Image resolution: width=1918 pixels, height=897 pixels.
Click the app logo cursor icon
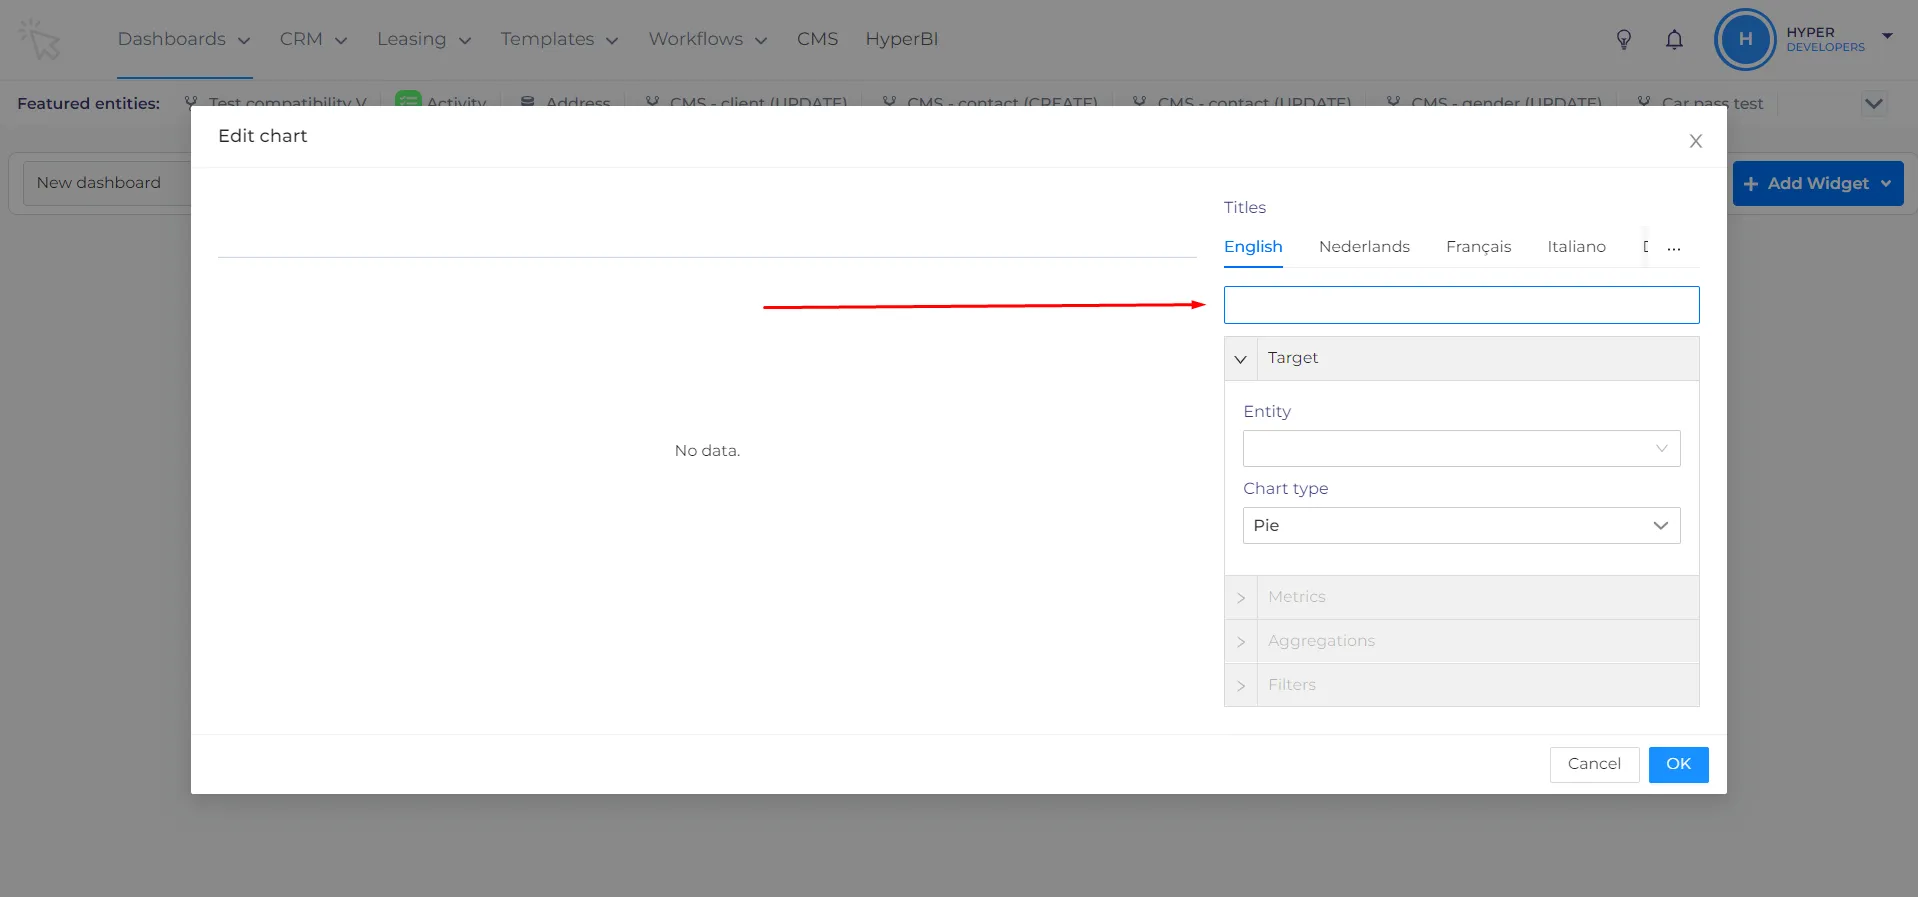coord(40,40)
